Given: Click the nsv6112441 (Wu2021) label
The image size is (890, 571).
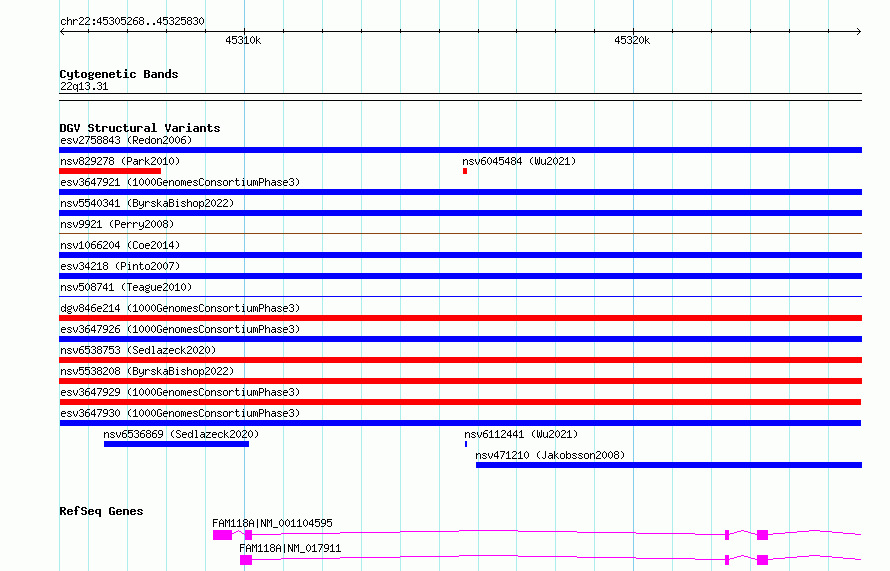Looking at the screenshot, I should point(521,434).
